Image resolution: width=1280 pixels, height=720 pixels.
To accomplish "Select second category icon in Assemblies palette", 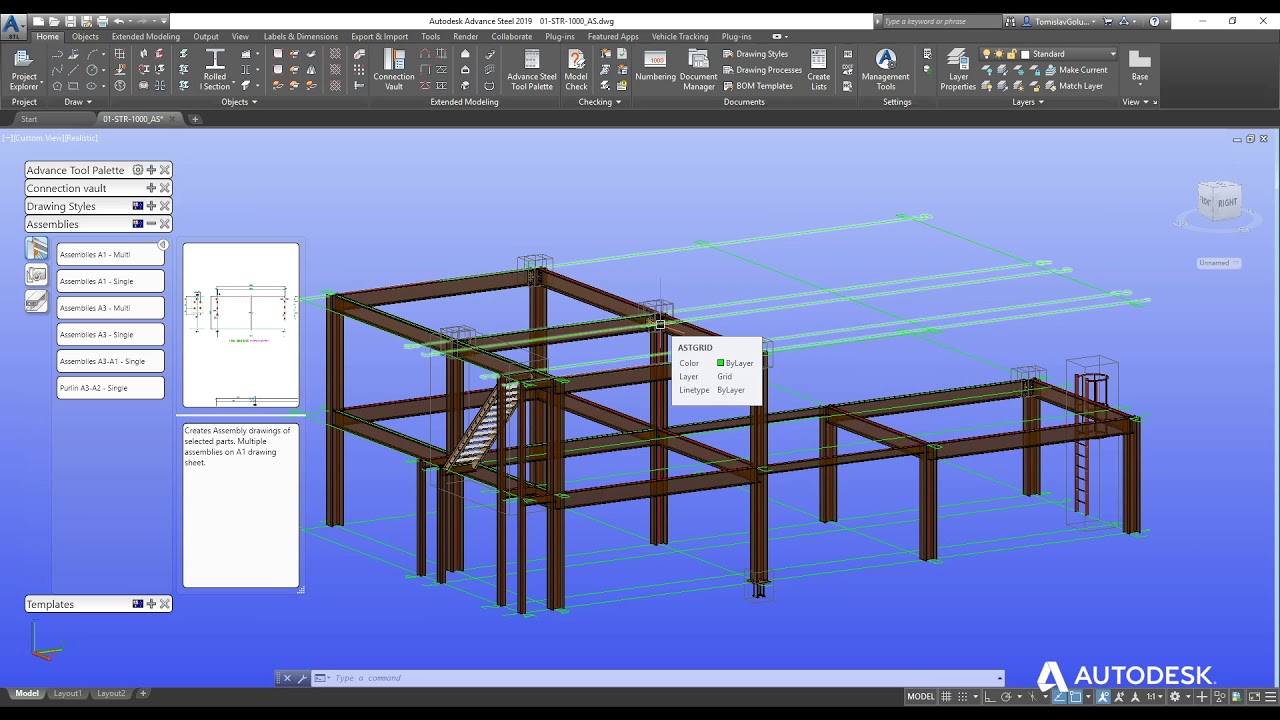I will point(36,274).
